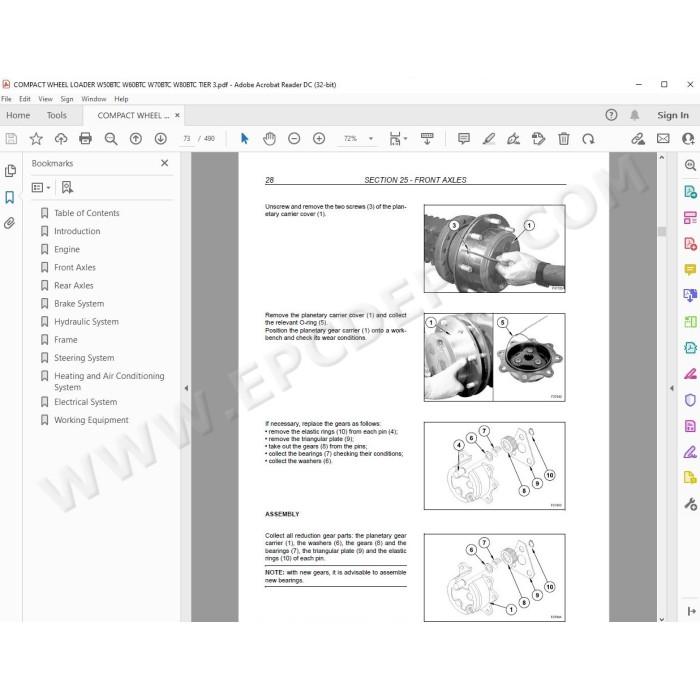This screenshot has width=700, height=700.
Task: Click the star bookmark file icon
Action: pos(36,139)
